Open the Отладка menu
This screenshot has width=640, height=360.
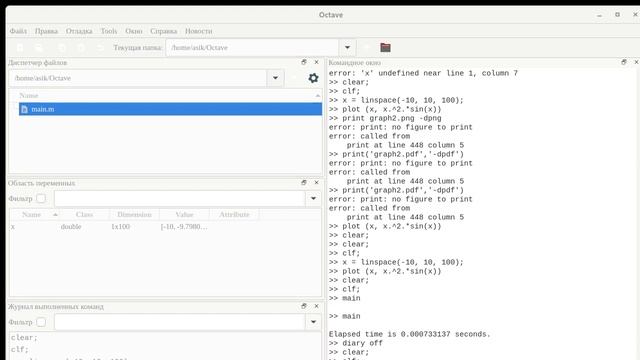pyautogui.click(x=79, y=31)
